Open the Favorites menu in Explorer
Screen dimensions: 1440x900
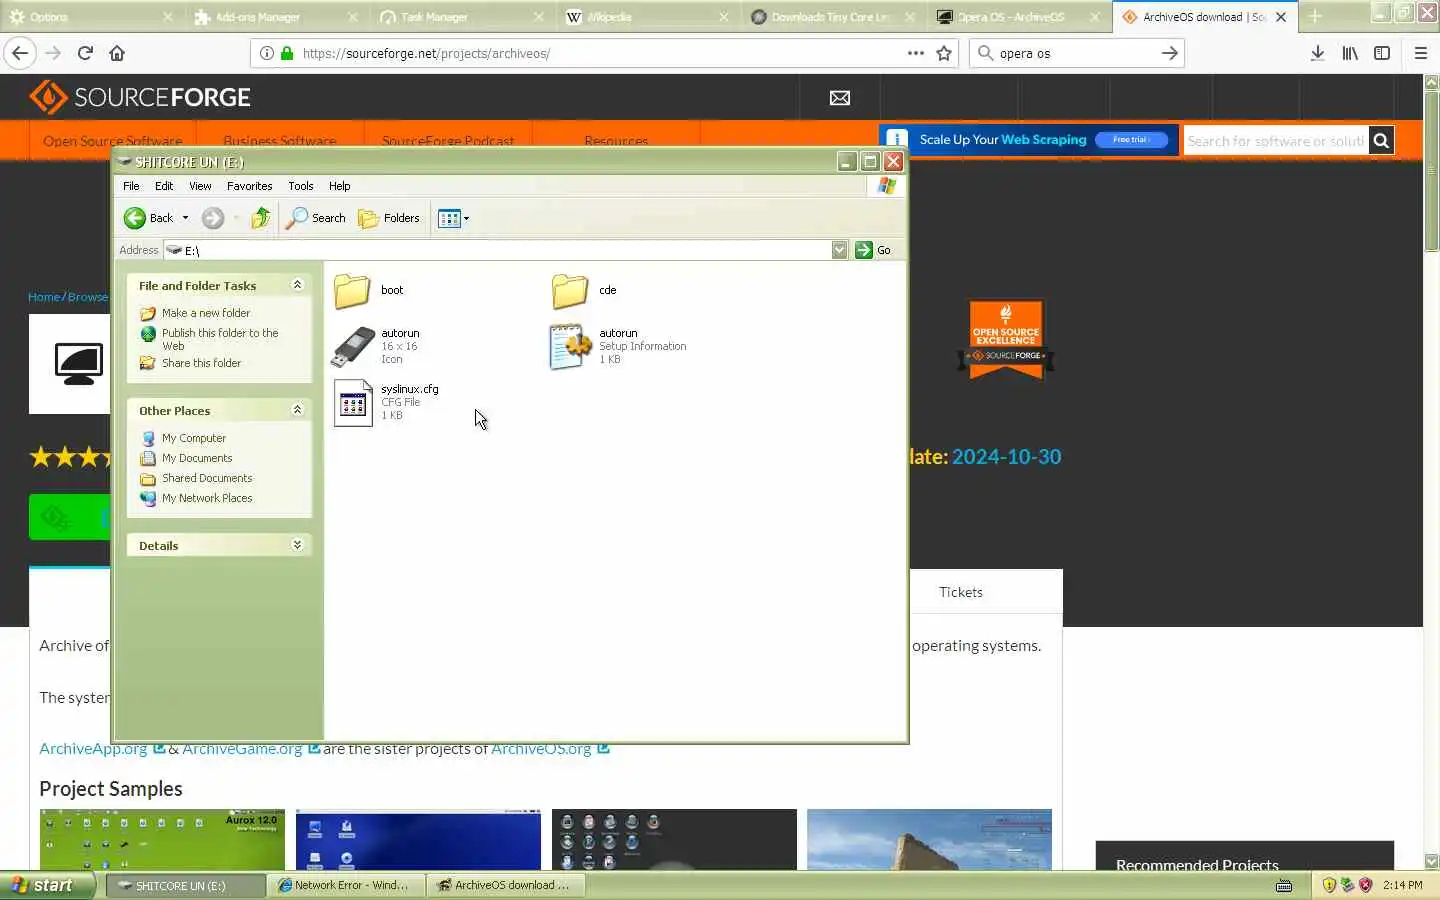249,186
